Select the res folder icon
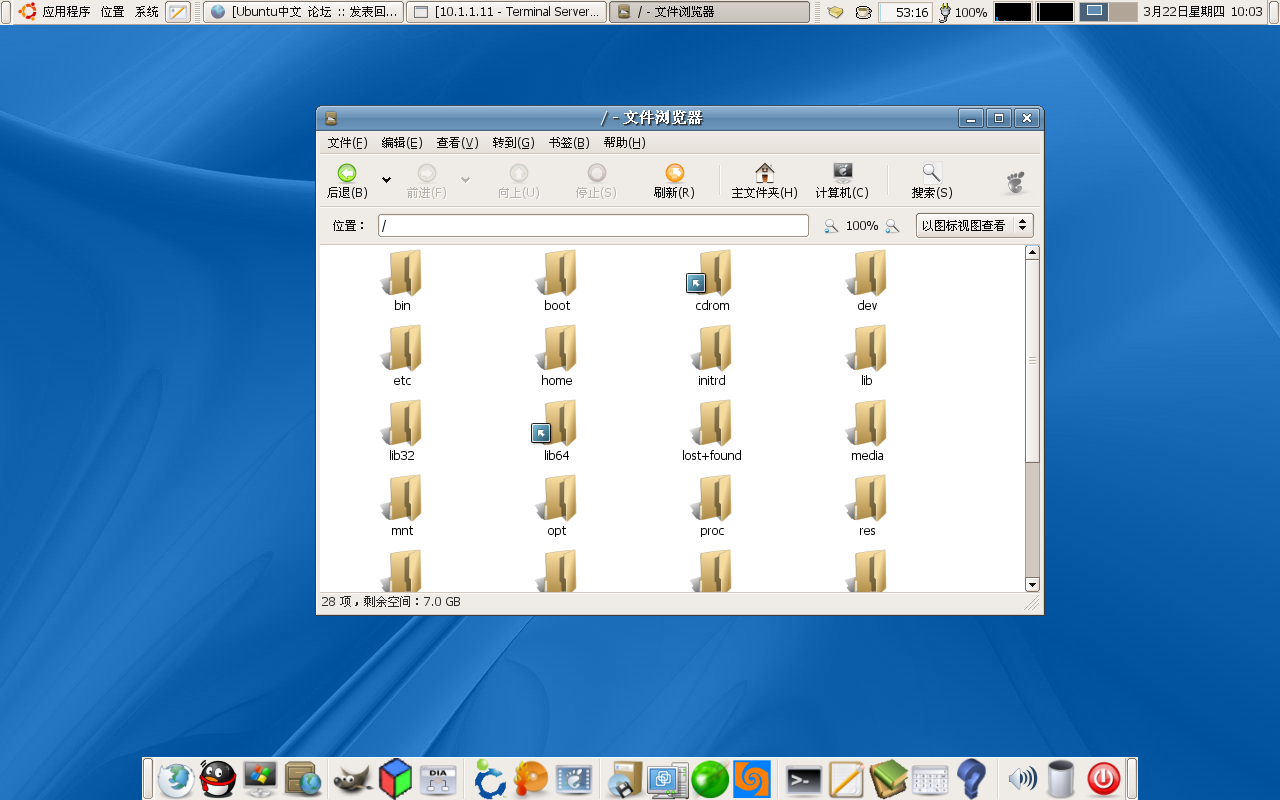The height and width of the screenshot is (800, 1280). (867, 498)
